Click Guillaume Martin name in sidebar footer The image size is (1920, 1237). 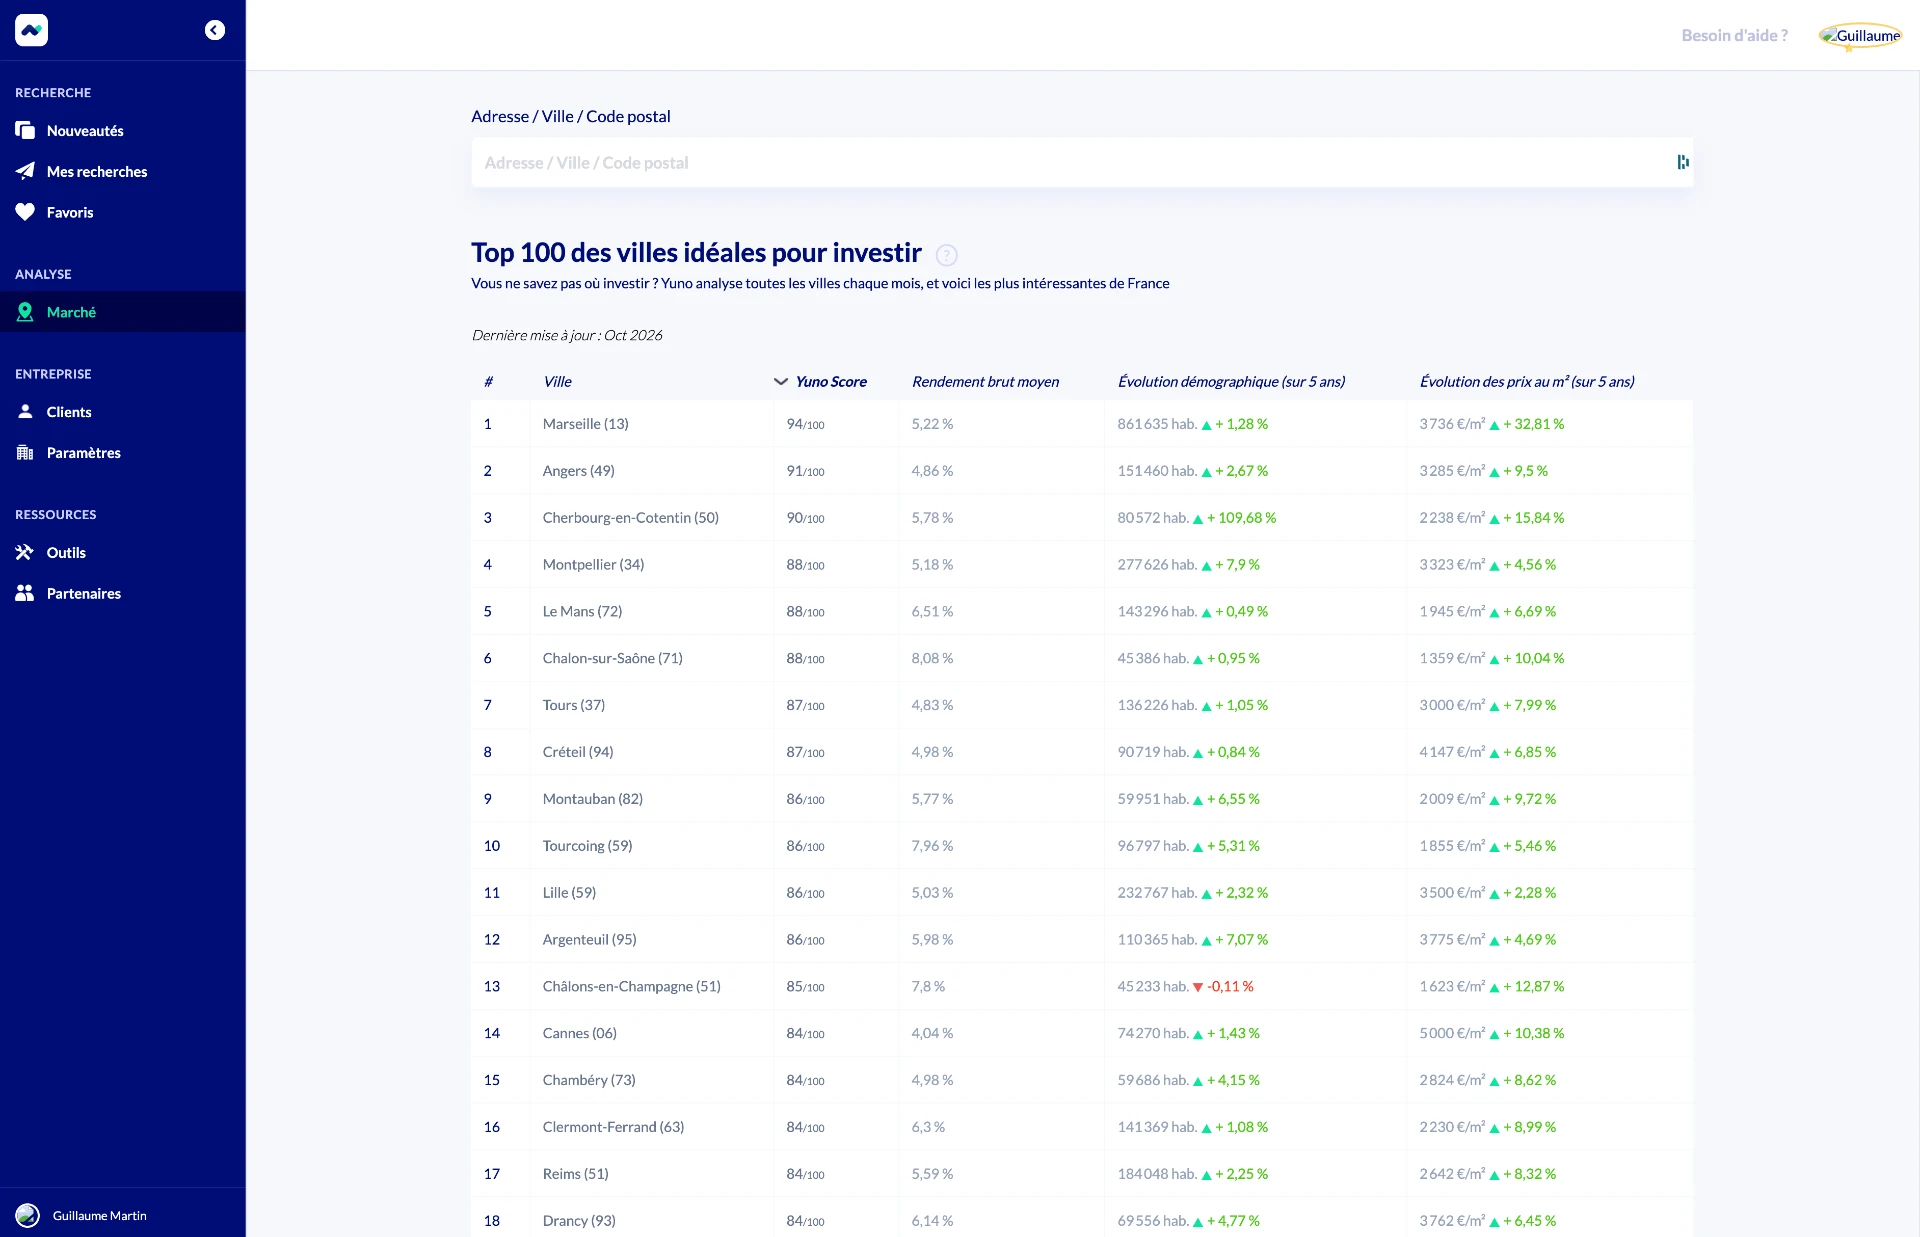coord(100,1215)
